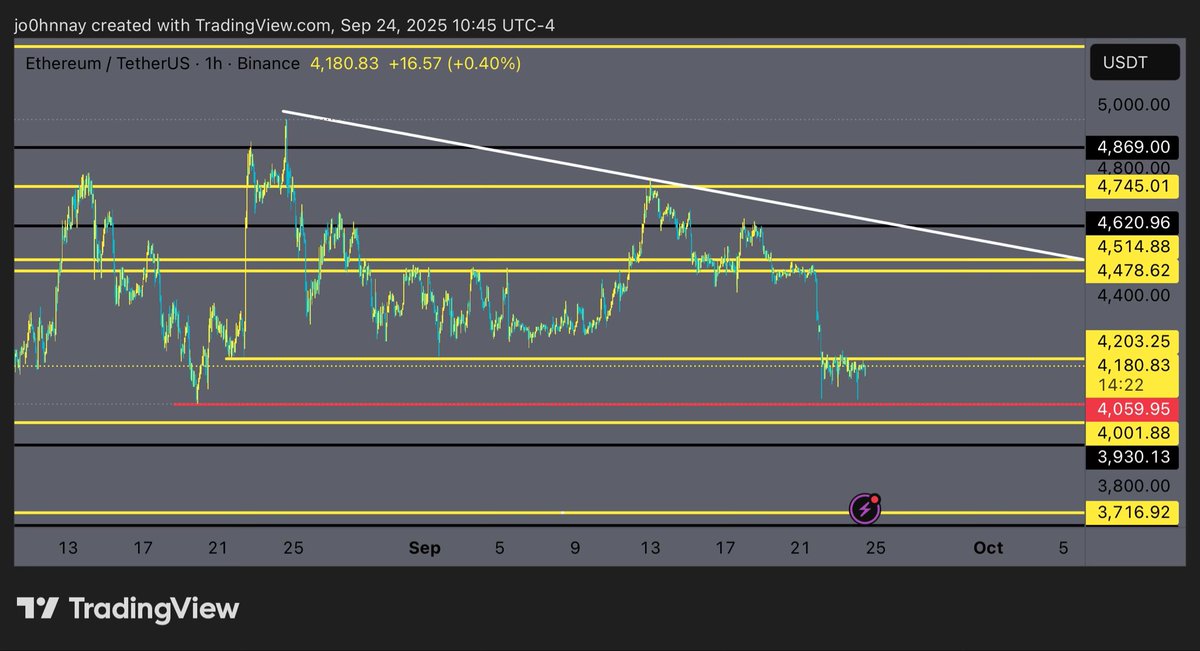Click the 4,203.25 price label
This screenshot has height=651, width=1200.
[x=1134, y=342]
